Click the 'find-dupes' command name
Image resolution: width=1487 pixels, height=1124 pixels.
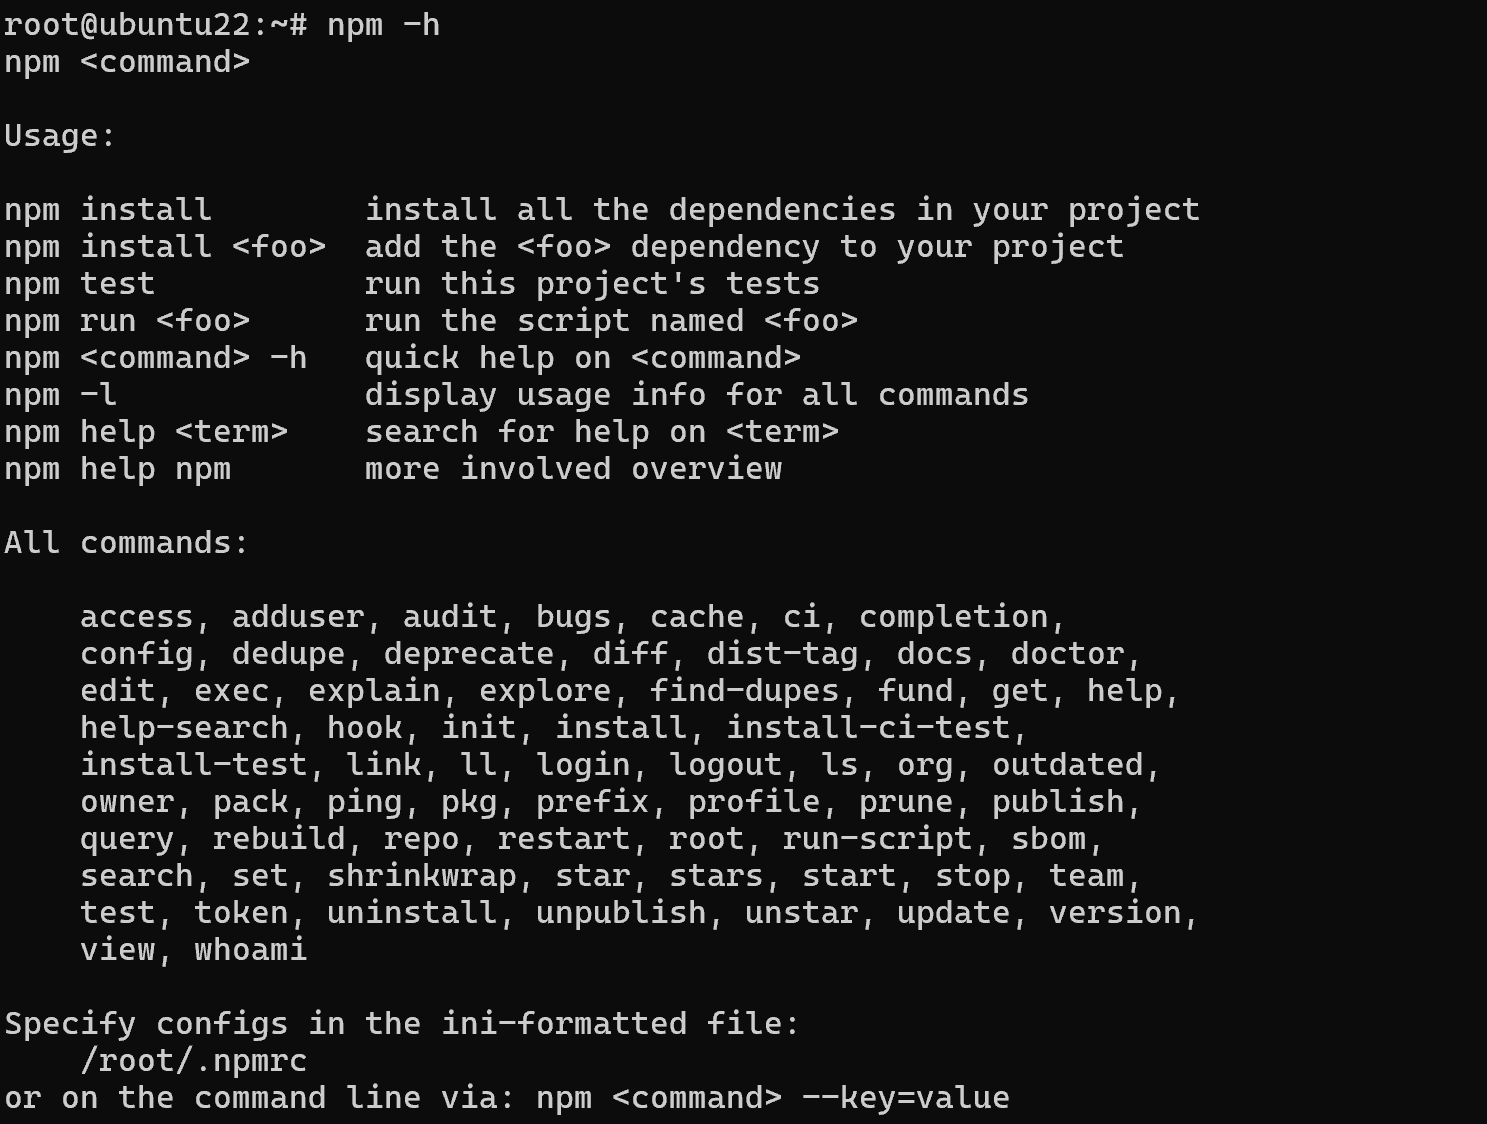click(745, 691)
